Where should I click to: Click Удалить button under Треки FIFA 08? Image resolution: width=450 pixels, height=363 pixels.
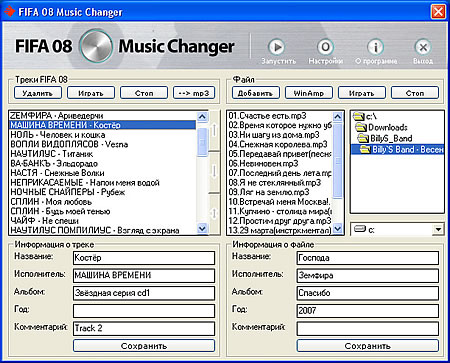point(38,93)
